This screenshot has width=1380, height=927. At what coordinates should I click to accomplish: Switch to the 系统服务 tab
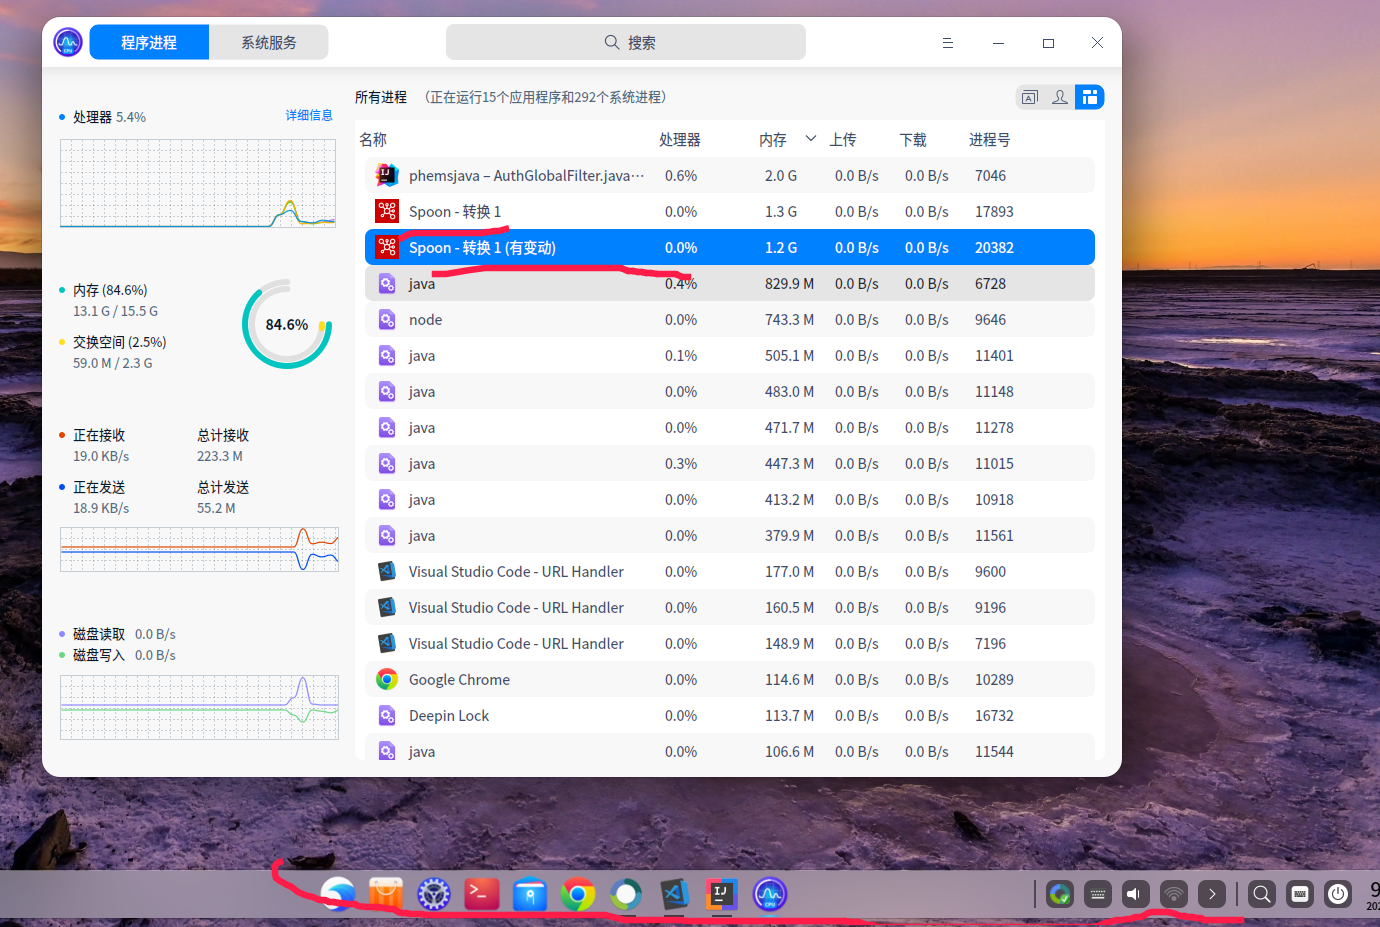click(x=268, y=42)
